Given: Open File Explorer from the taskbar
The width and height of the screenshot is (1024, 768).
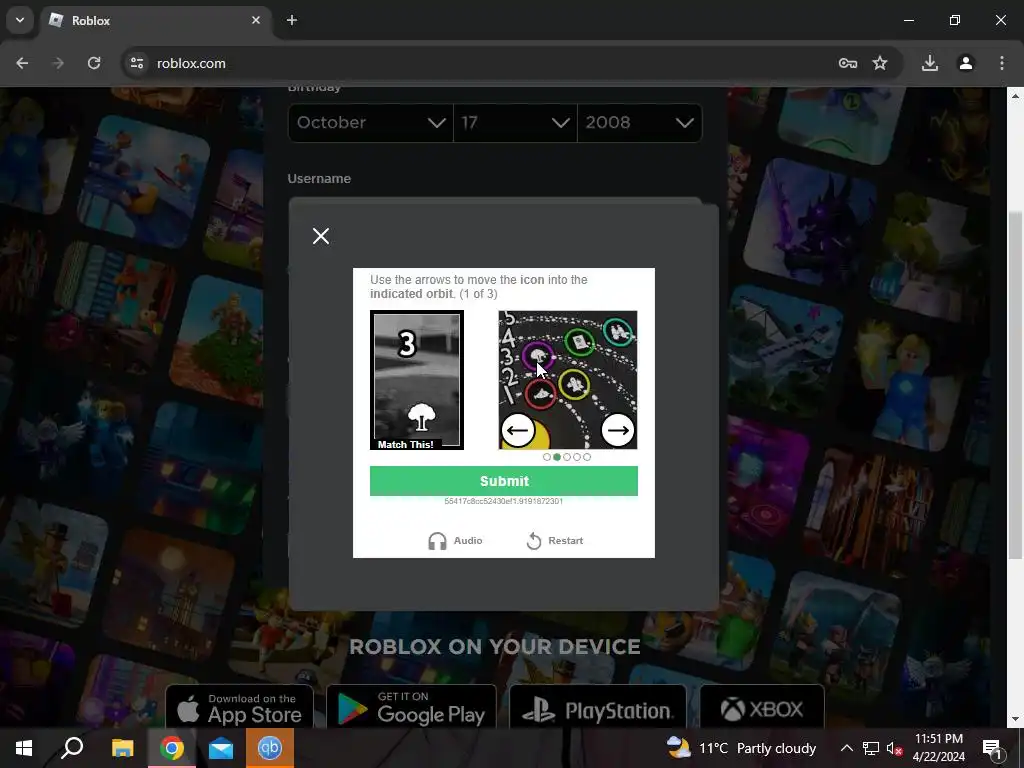Looking at the screenshot, I should point(122,748).
